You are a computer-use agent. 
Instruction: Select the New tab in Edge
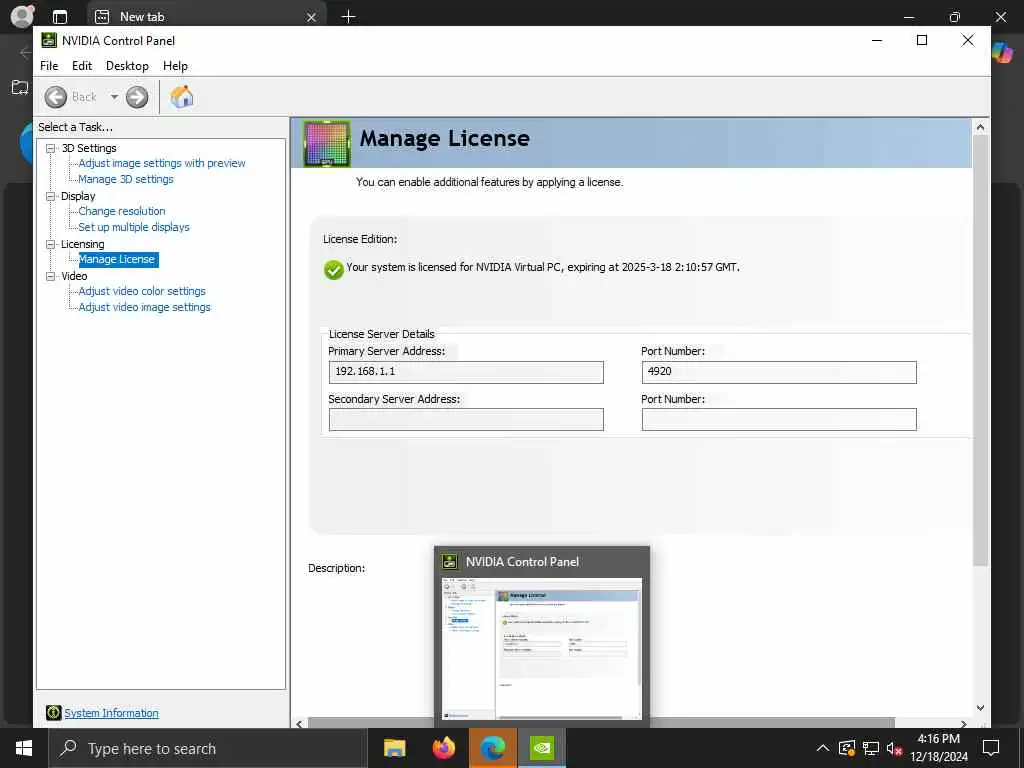206,16
